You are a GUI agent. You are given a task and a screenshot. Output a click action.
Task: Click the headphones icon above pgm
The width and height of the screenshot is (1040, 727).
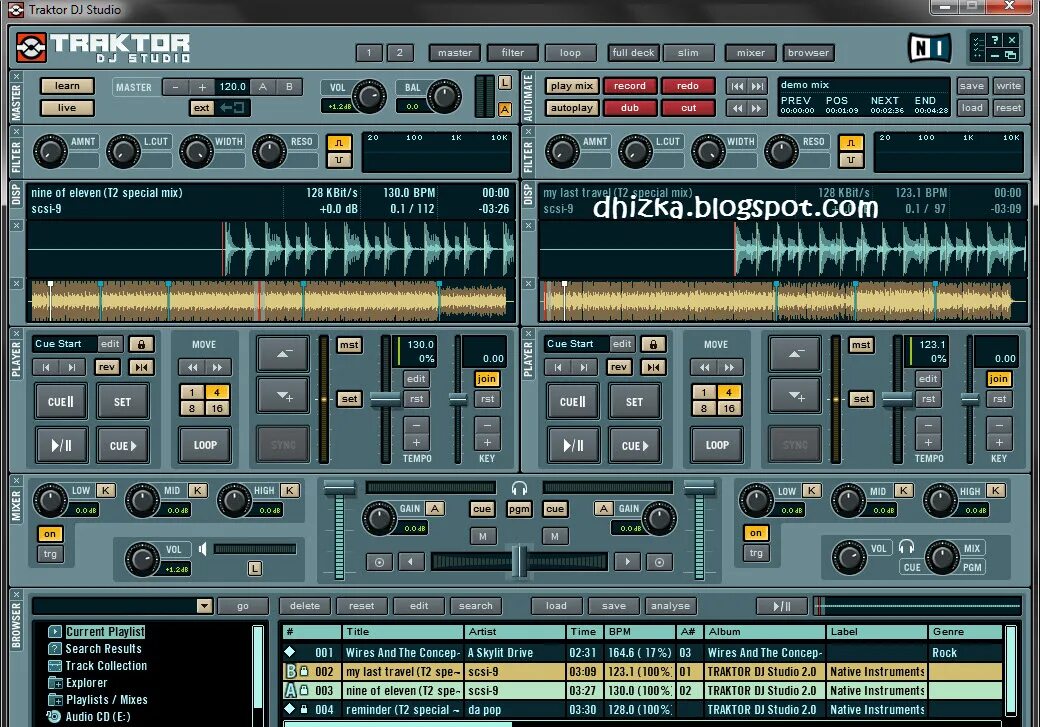[519, 489]
